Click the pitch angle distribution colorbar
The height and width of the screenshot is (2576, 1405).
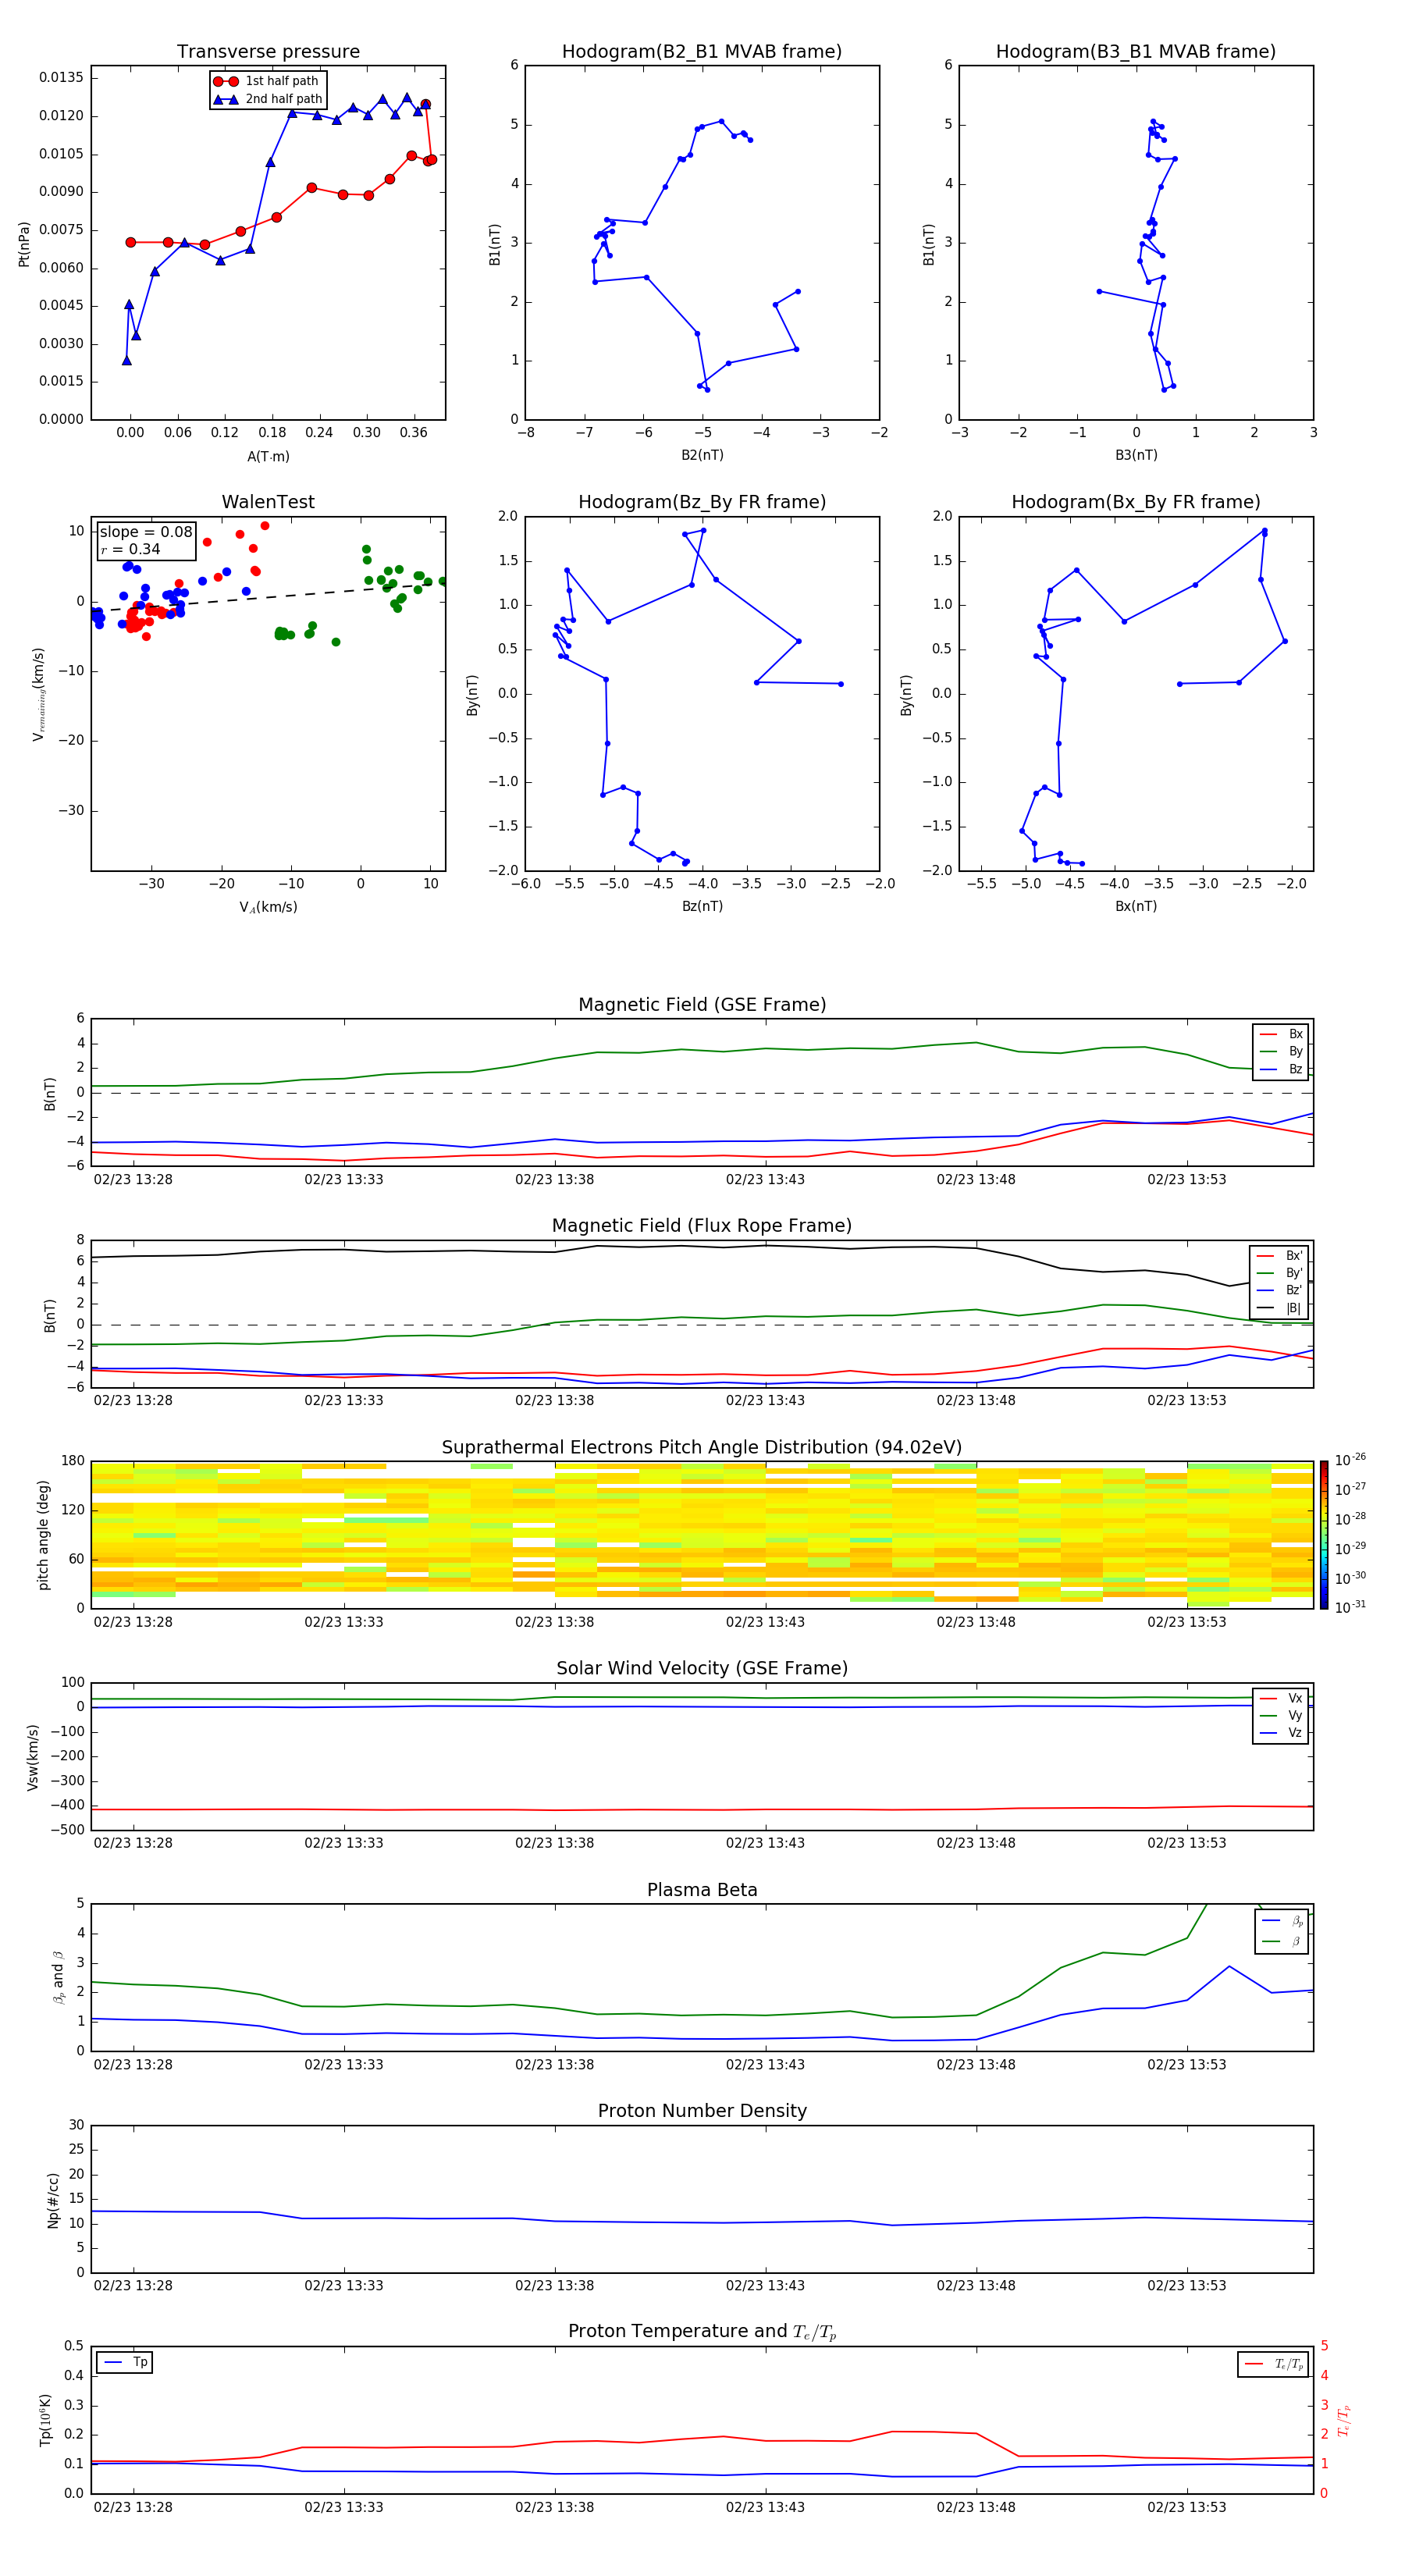pyautogui.click(x=1324, y=1535)
